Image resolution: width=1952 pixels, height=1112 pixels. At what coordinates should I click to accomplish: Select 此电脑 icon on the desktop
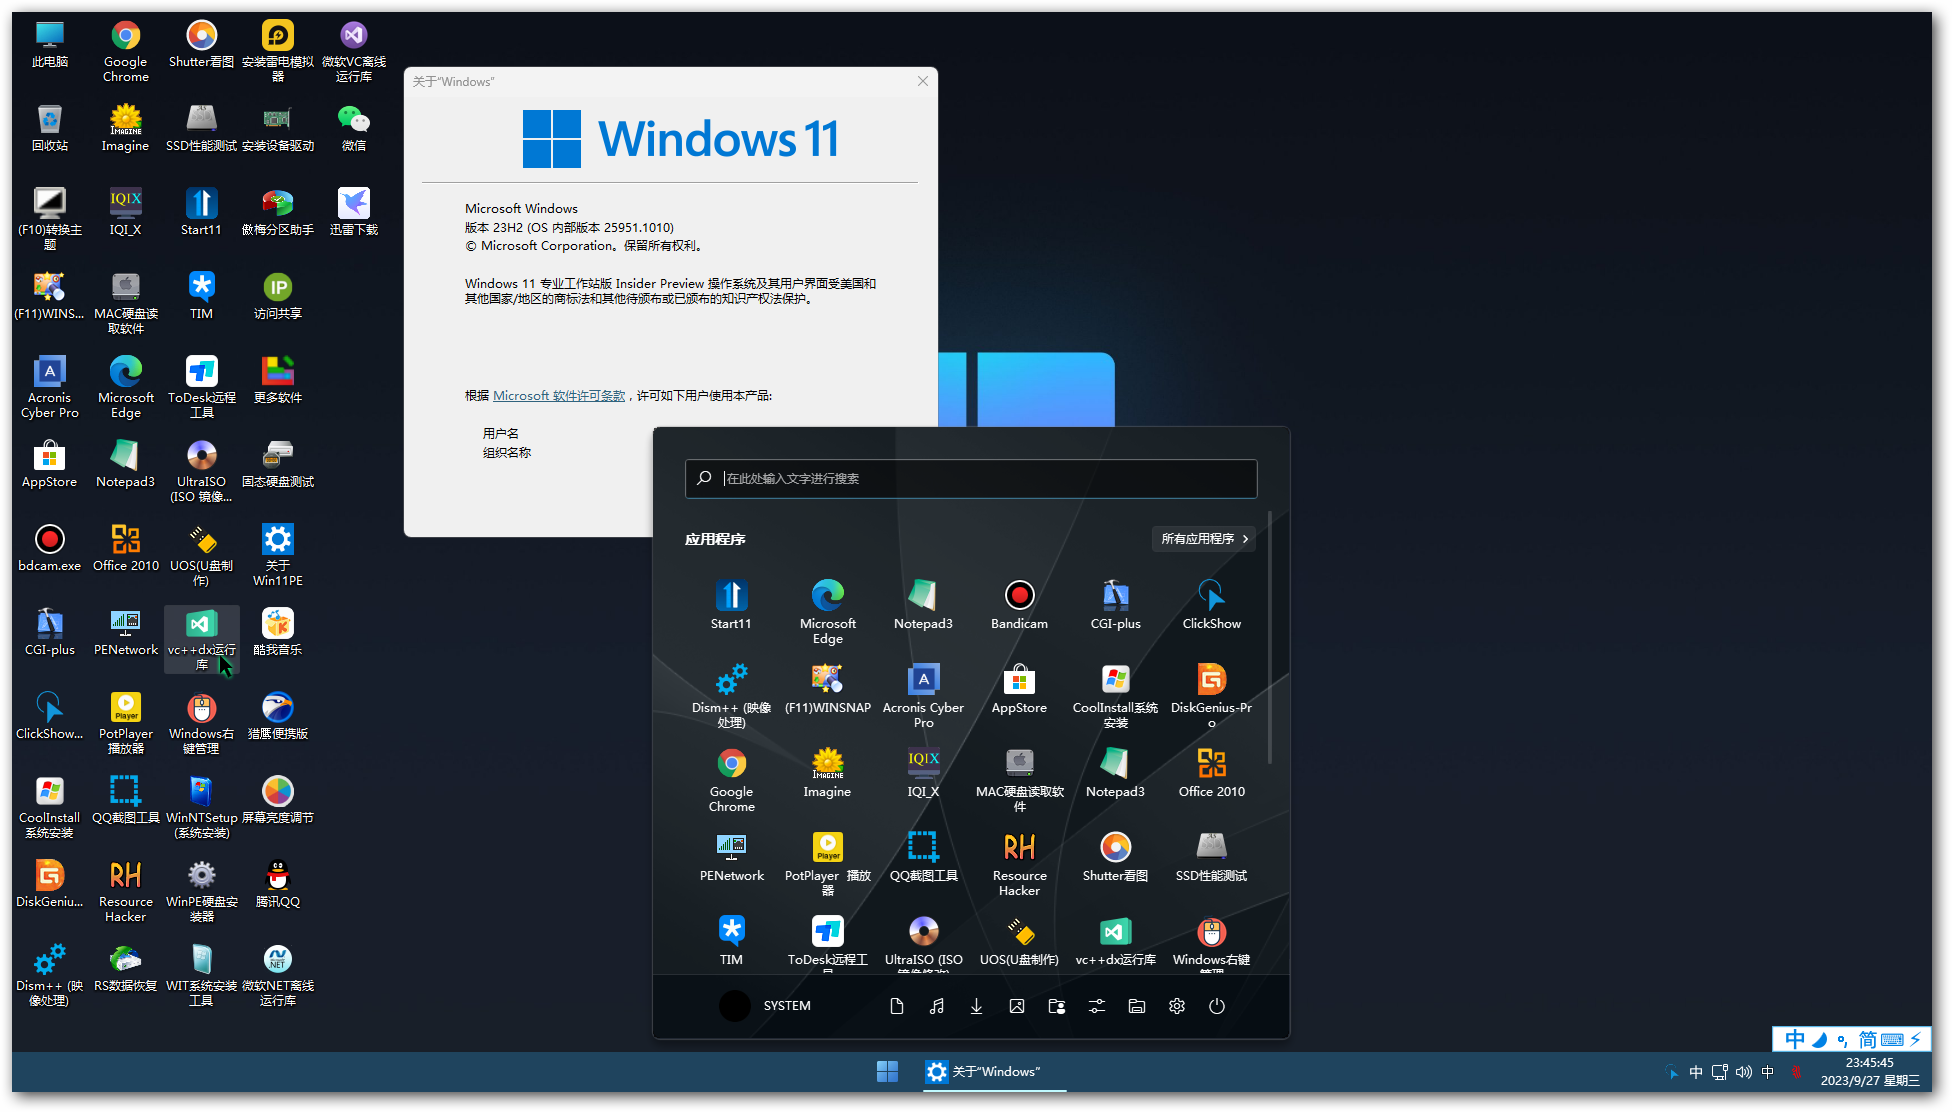click(x=49, y=44)
